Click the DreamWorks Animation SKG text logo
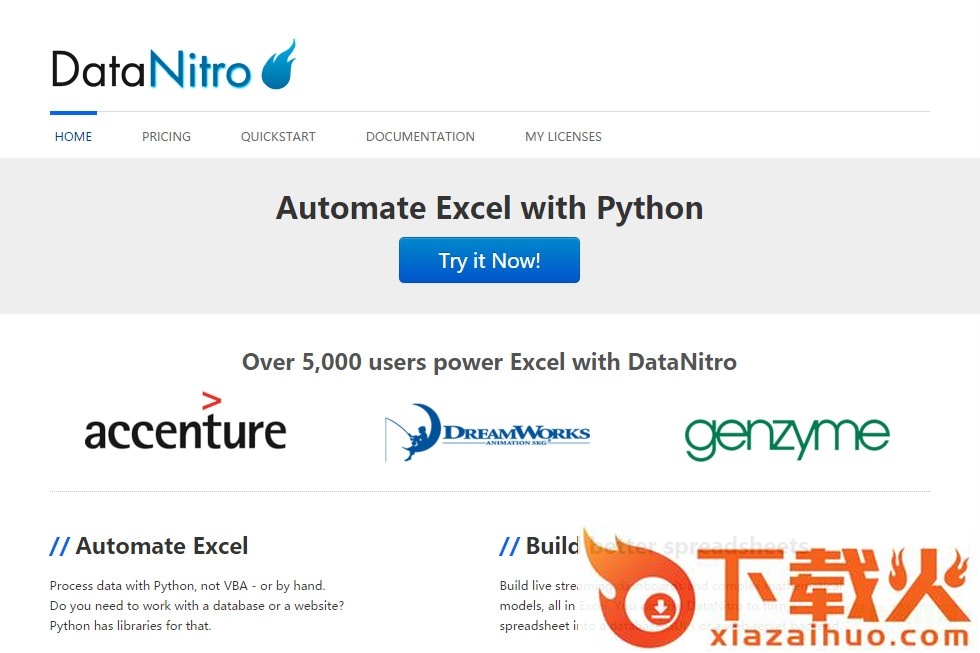Image resolution: width=980 pixels, height=653 pixels. 516,434
